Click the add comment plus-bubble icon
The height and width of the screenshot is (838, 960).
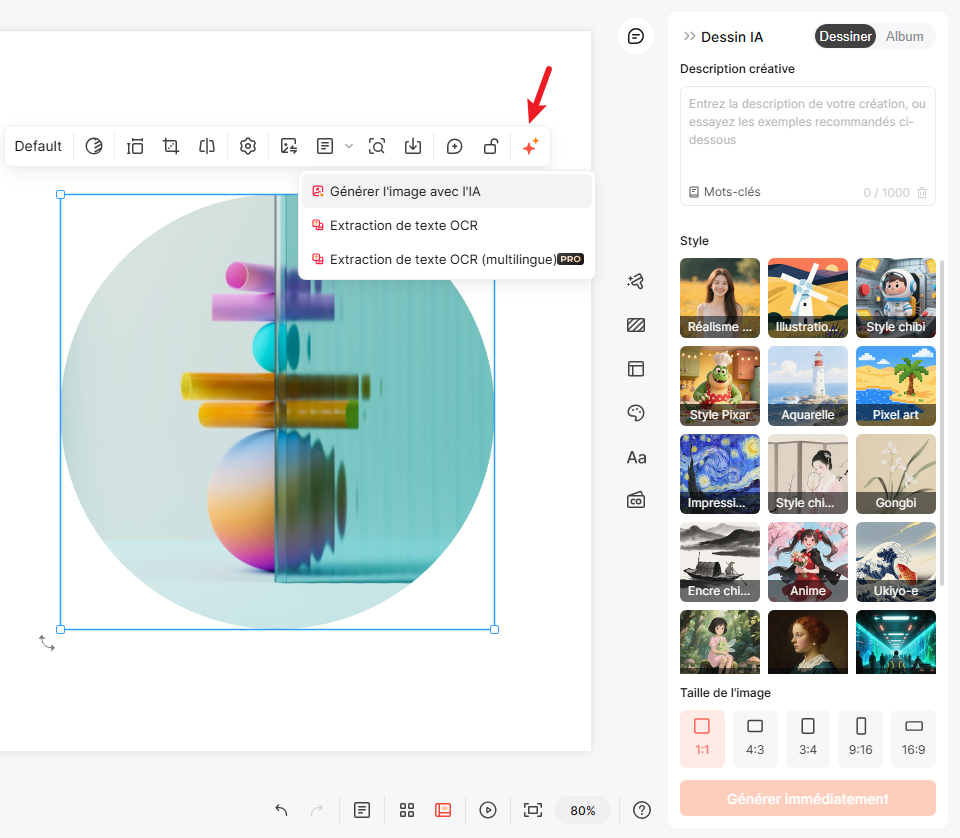pyautogui.click(x=454, y=146)
